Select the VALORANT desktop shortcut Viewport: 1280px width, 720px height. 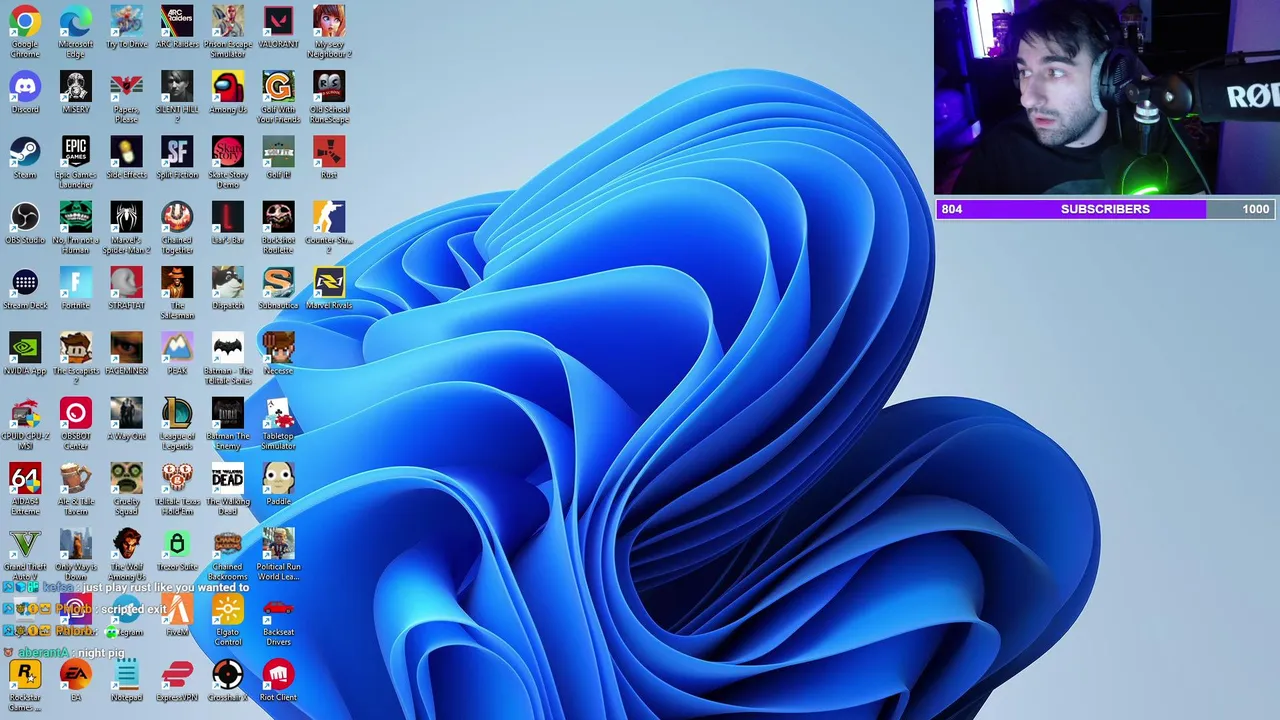[x=278, y=21]
